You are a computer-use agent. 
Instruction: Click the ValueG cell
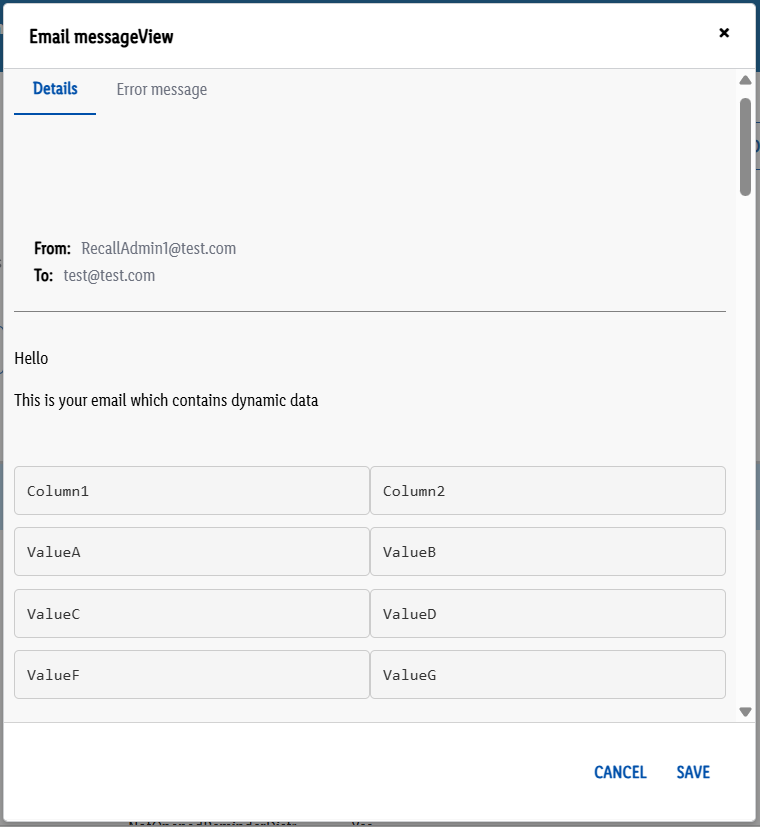547,675
